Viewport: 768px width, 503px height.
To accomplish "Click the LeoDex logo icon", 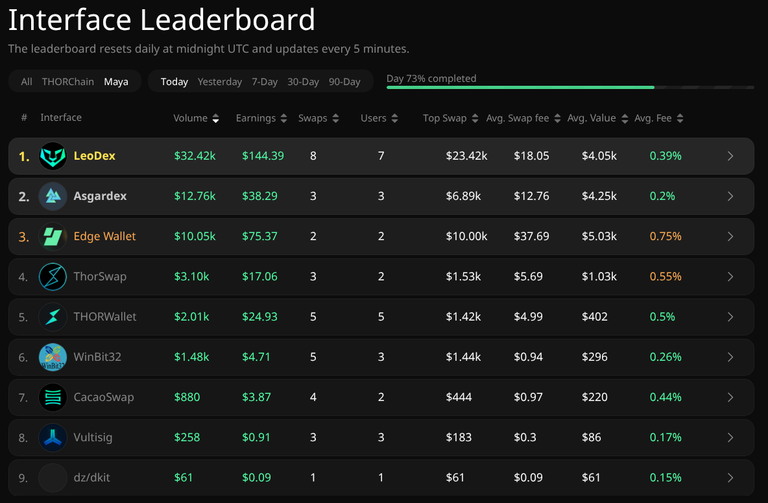I will (53, 156).
